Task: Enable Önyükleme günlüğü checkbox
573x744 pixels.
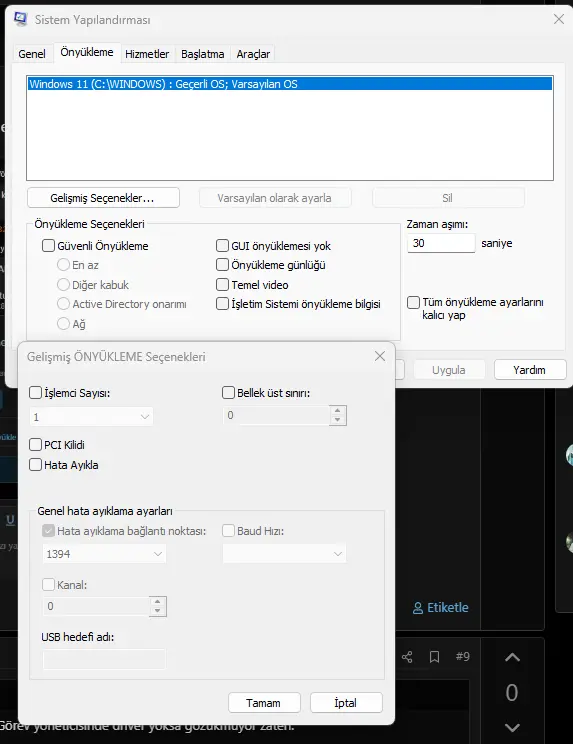Action: [222, 265]
